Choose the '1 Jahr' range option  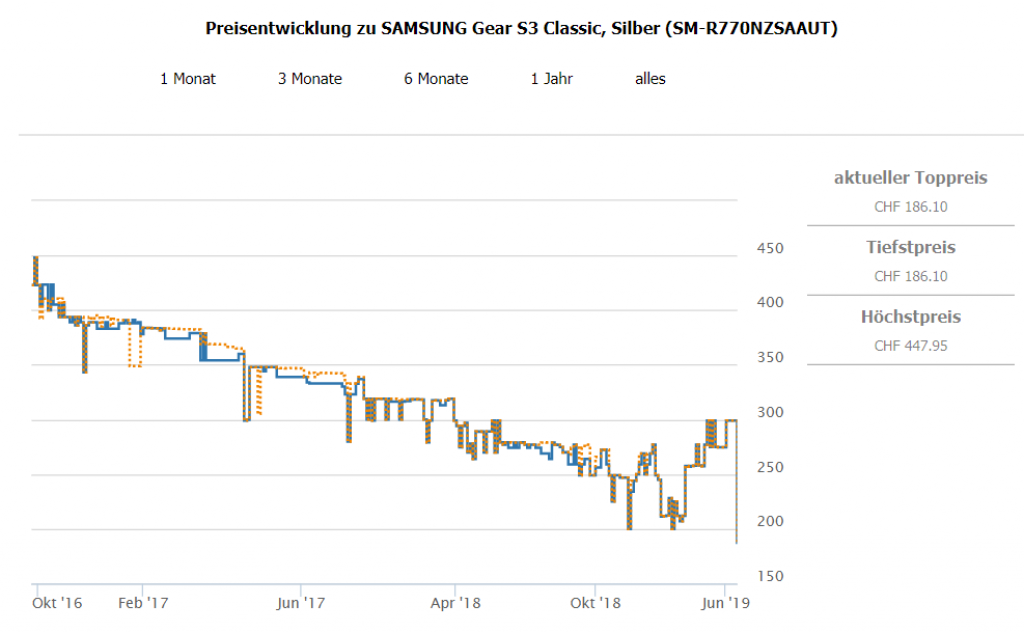(551, 79)
